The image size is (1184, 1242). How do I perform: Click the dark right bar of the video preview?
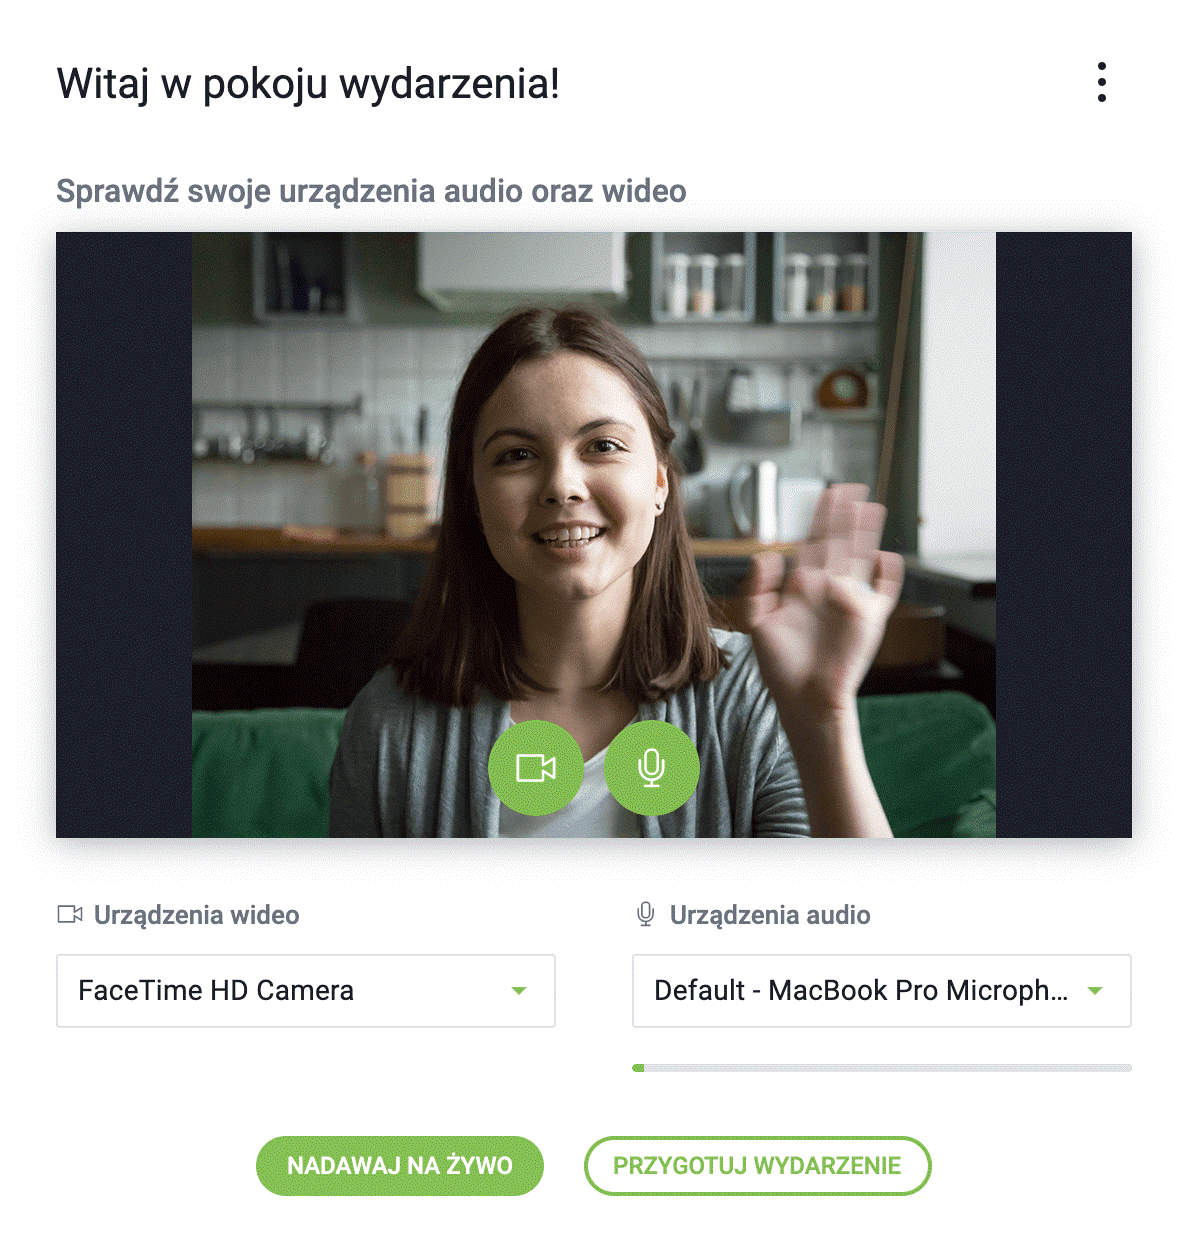[1063, 535]
